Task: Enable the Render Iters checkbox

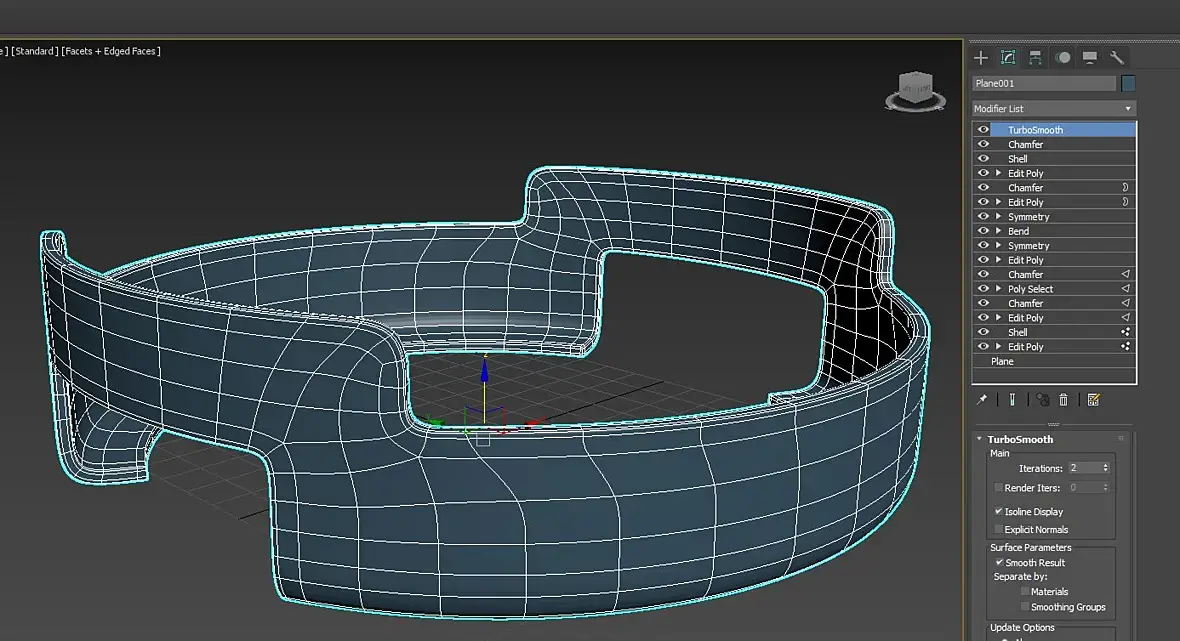Action: (999, 488)
